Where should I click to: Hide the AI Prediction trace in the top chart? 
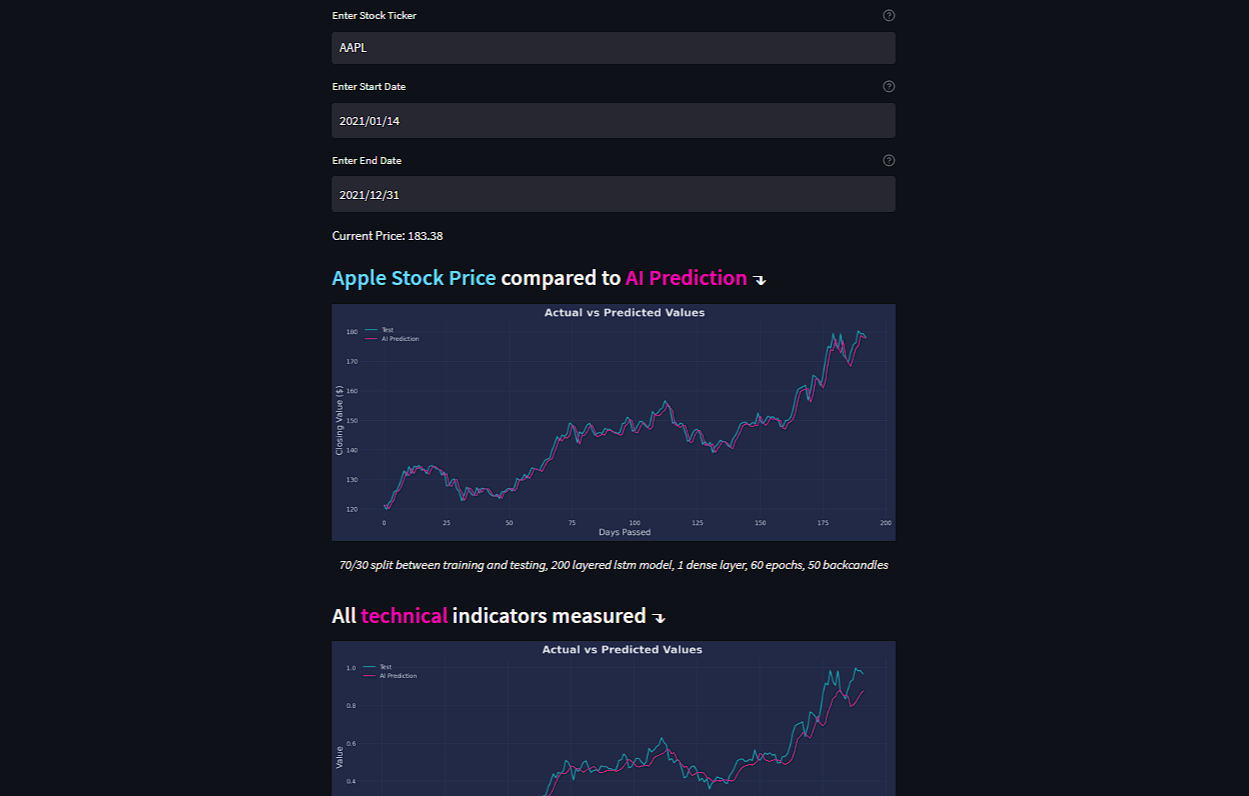398,338
